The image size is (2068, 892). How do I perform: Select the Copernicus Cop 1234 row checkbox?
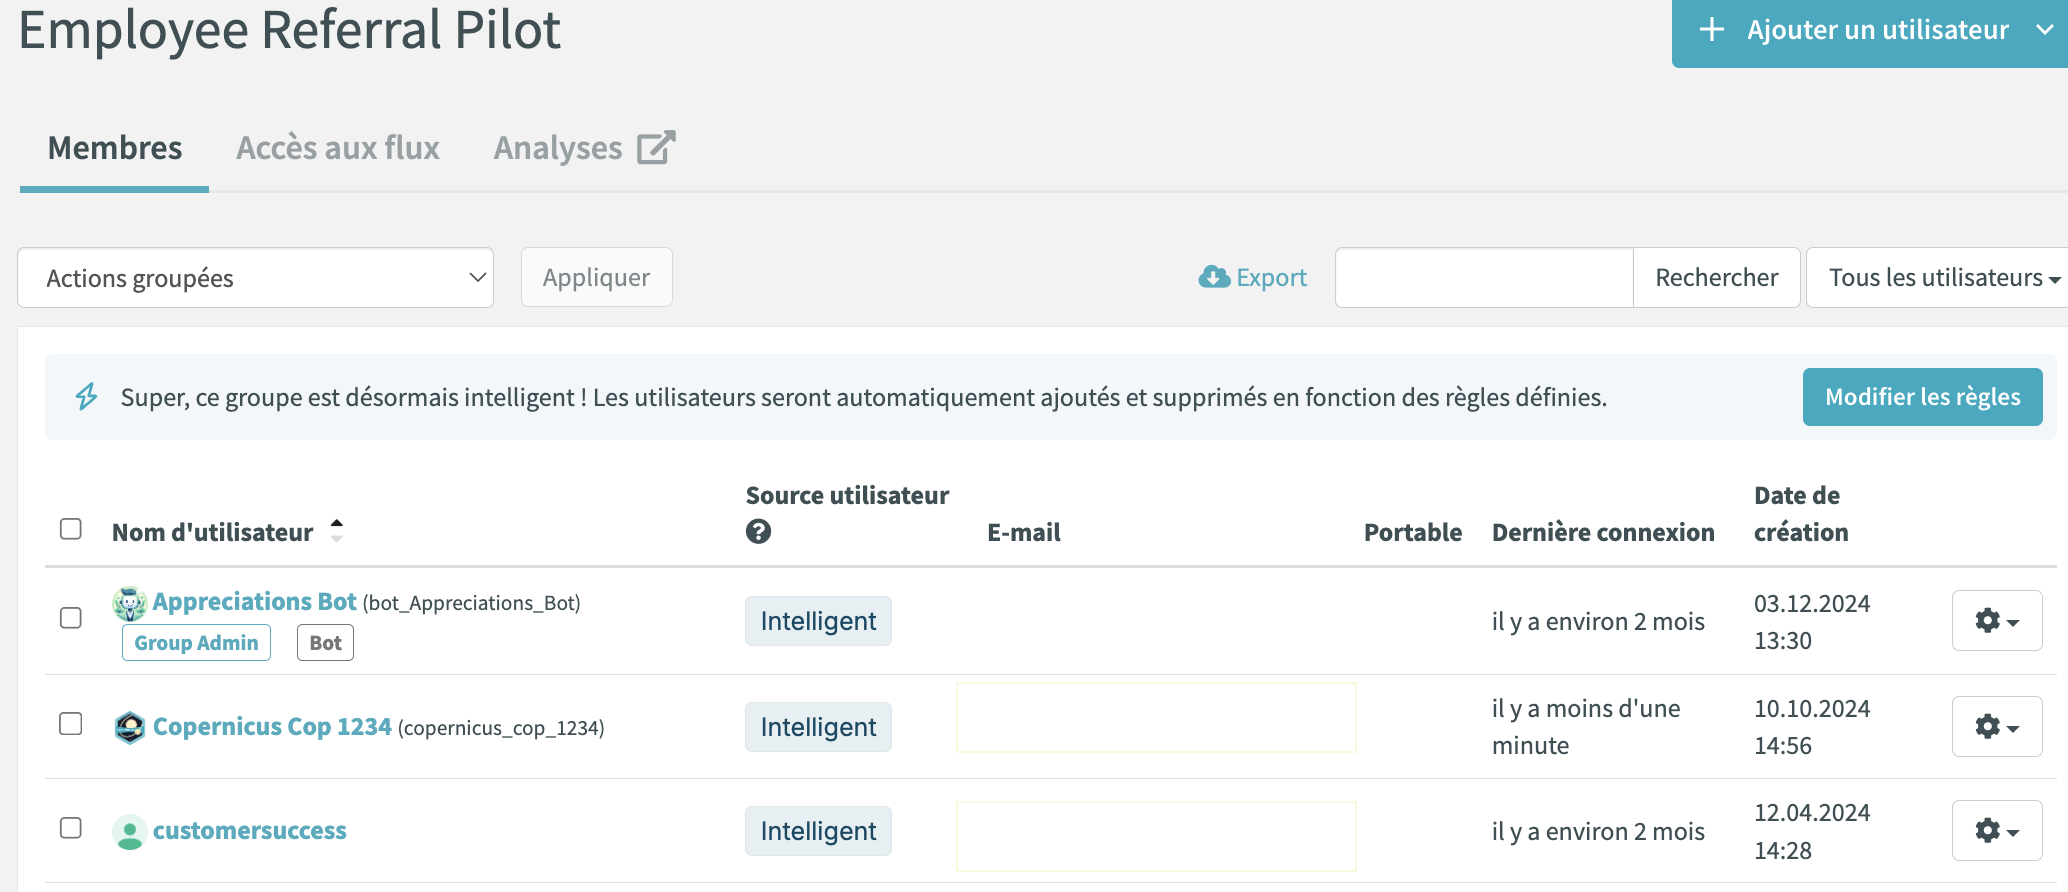coord(71,724)
